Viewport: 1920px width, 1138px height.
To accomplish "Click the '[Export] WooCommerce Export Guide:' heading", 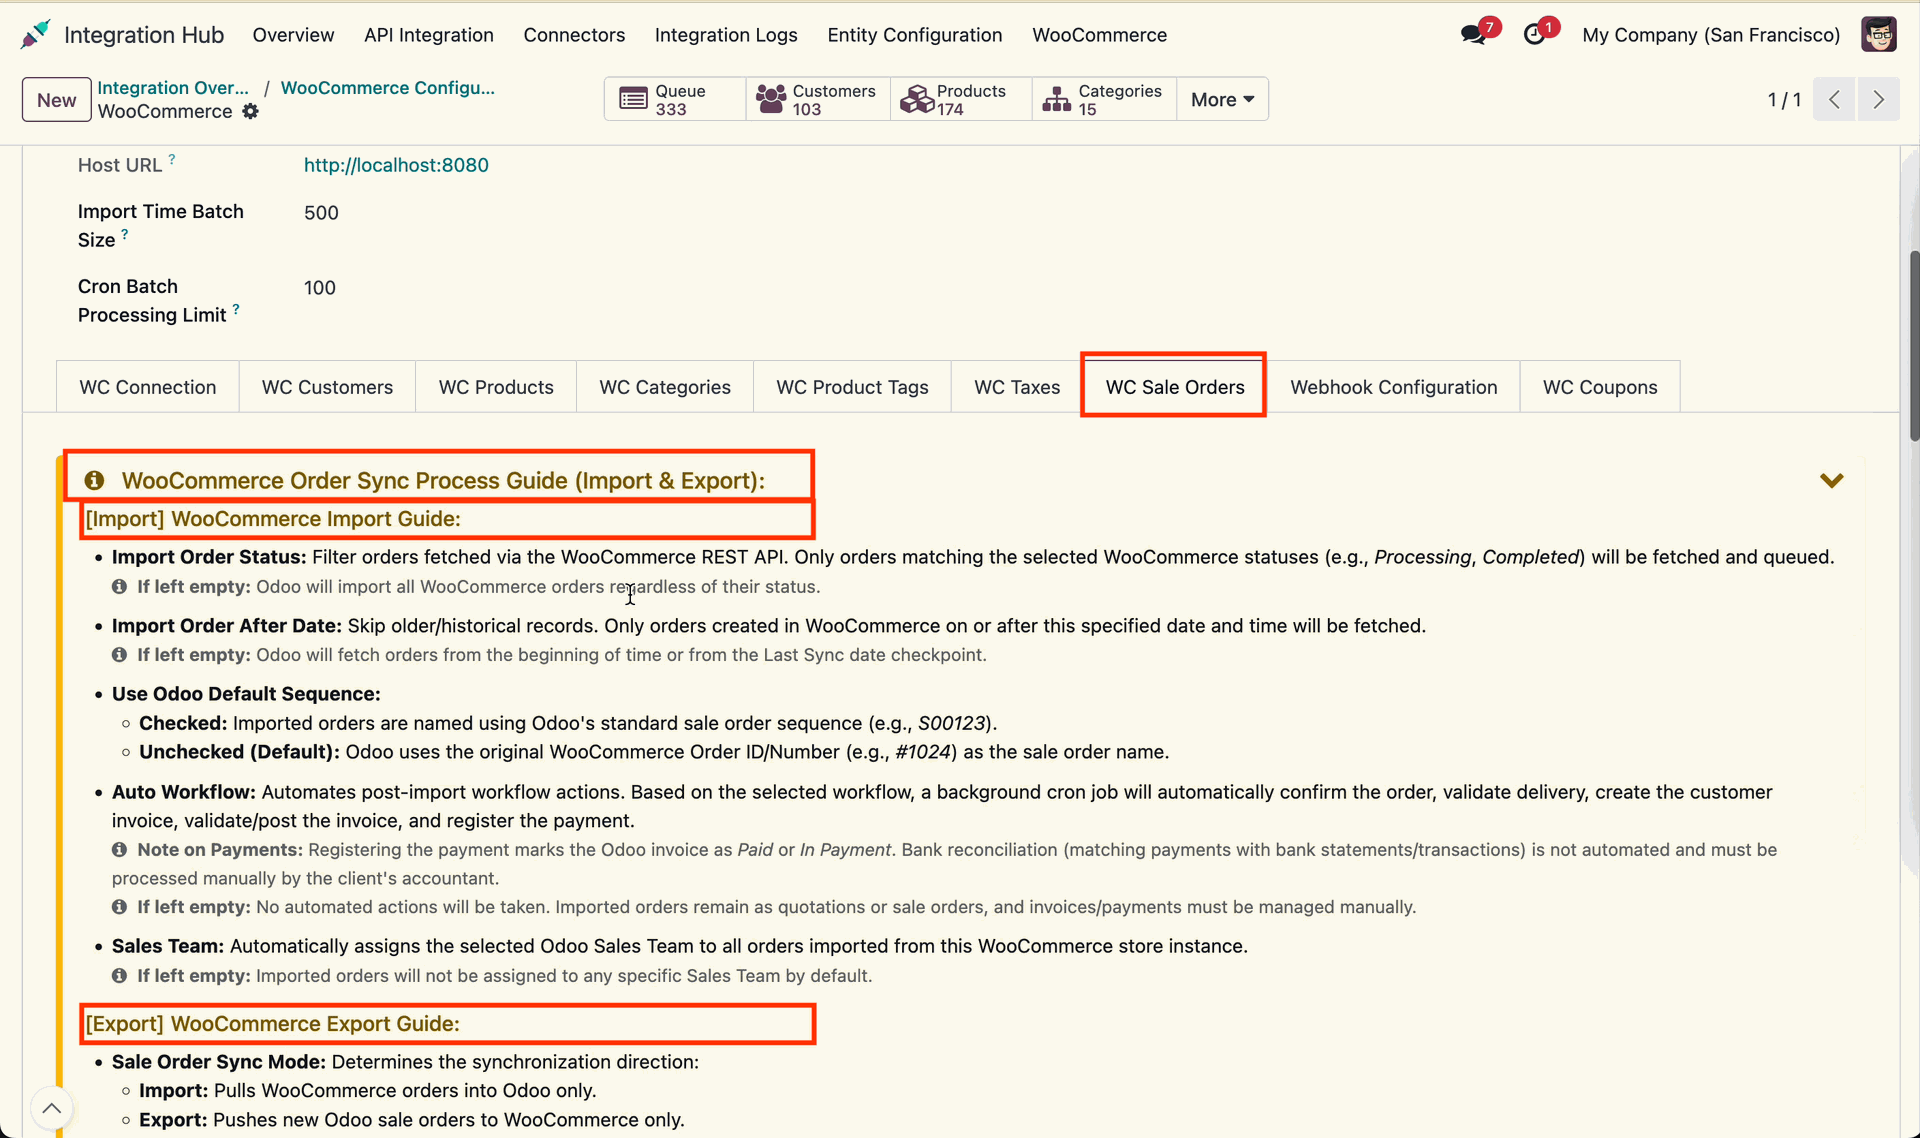I will (272, 1024).
